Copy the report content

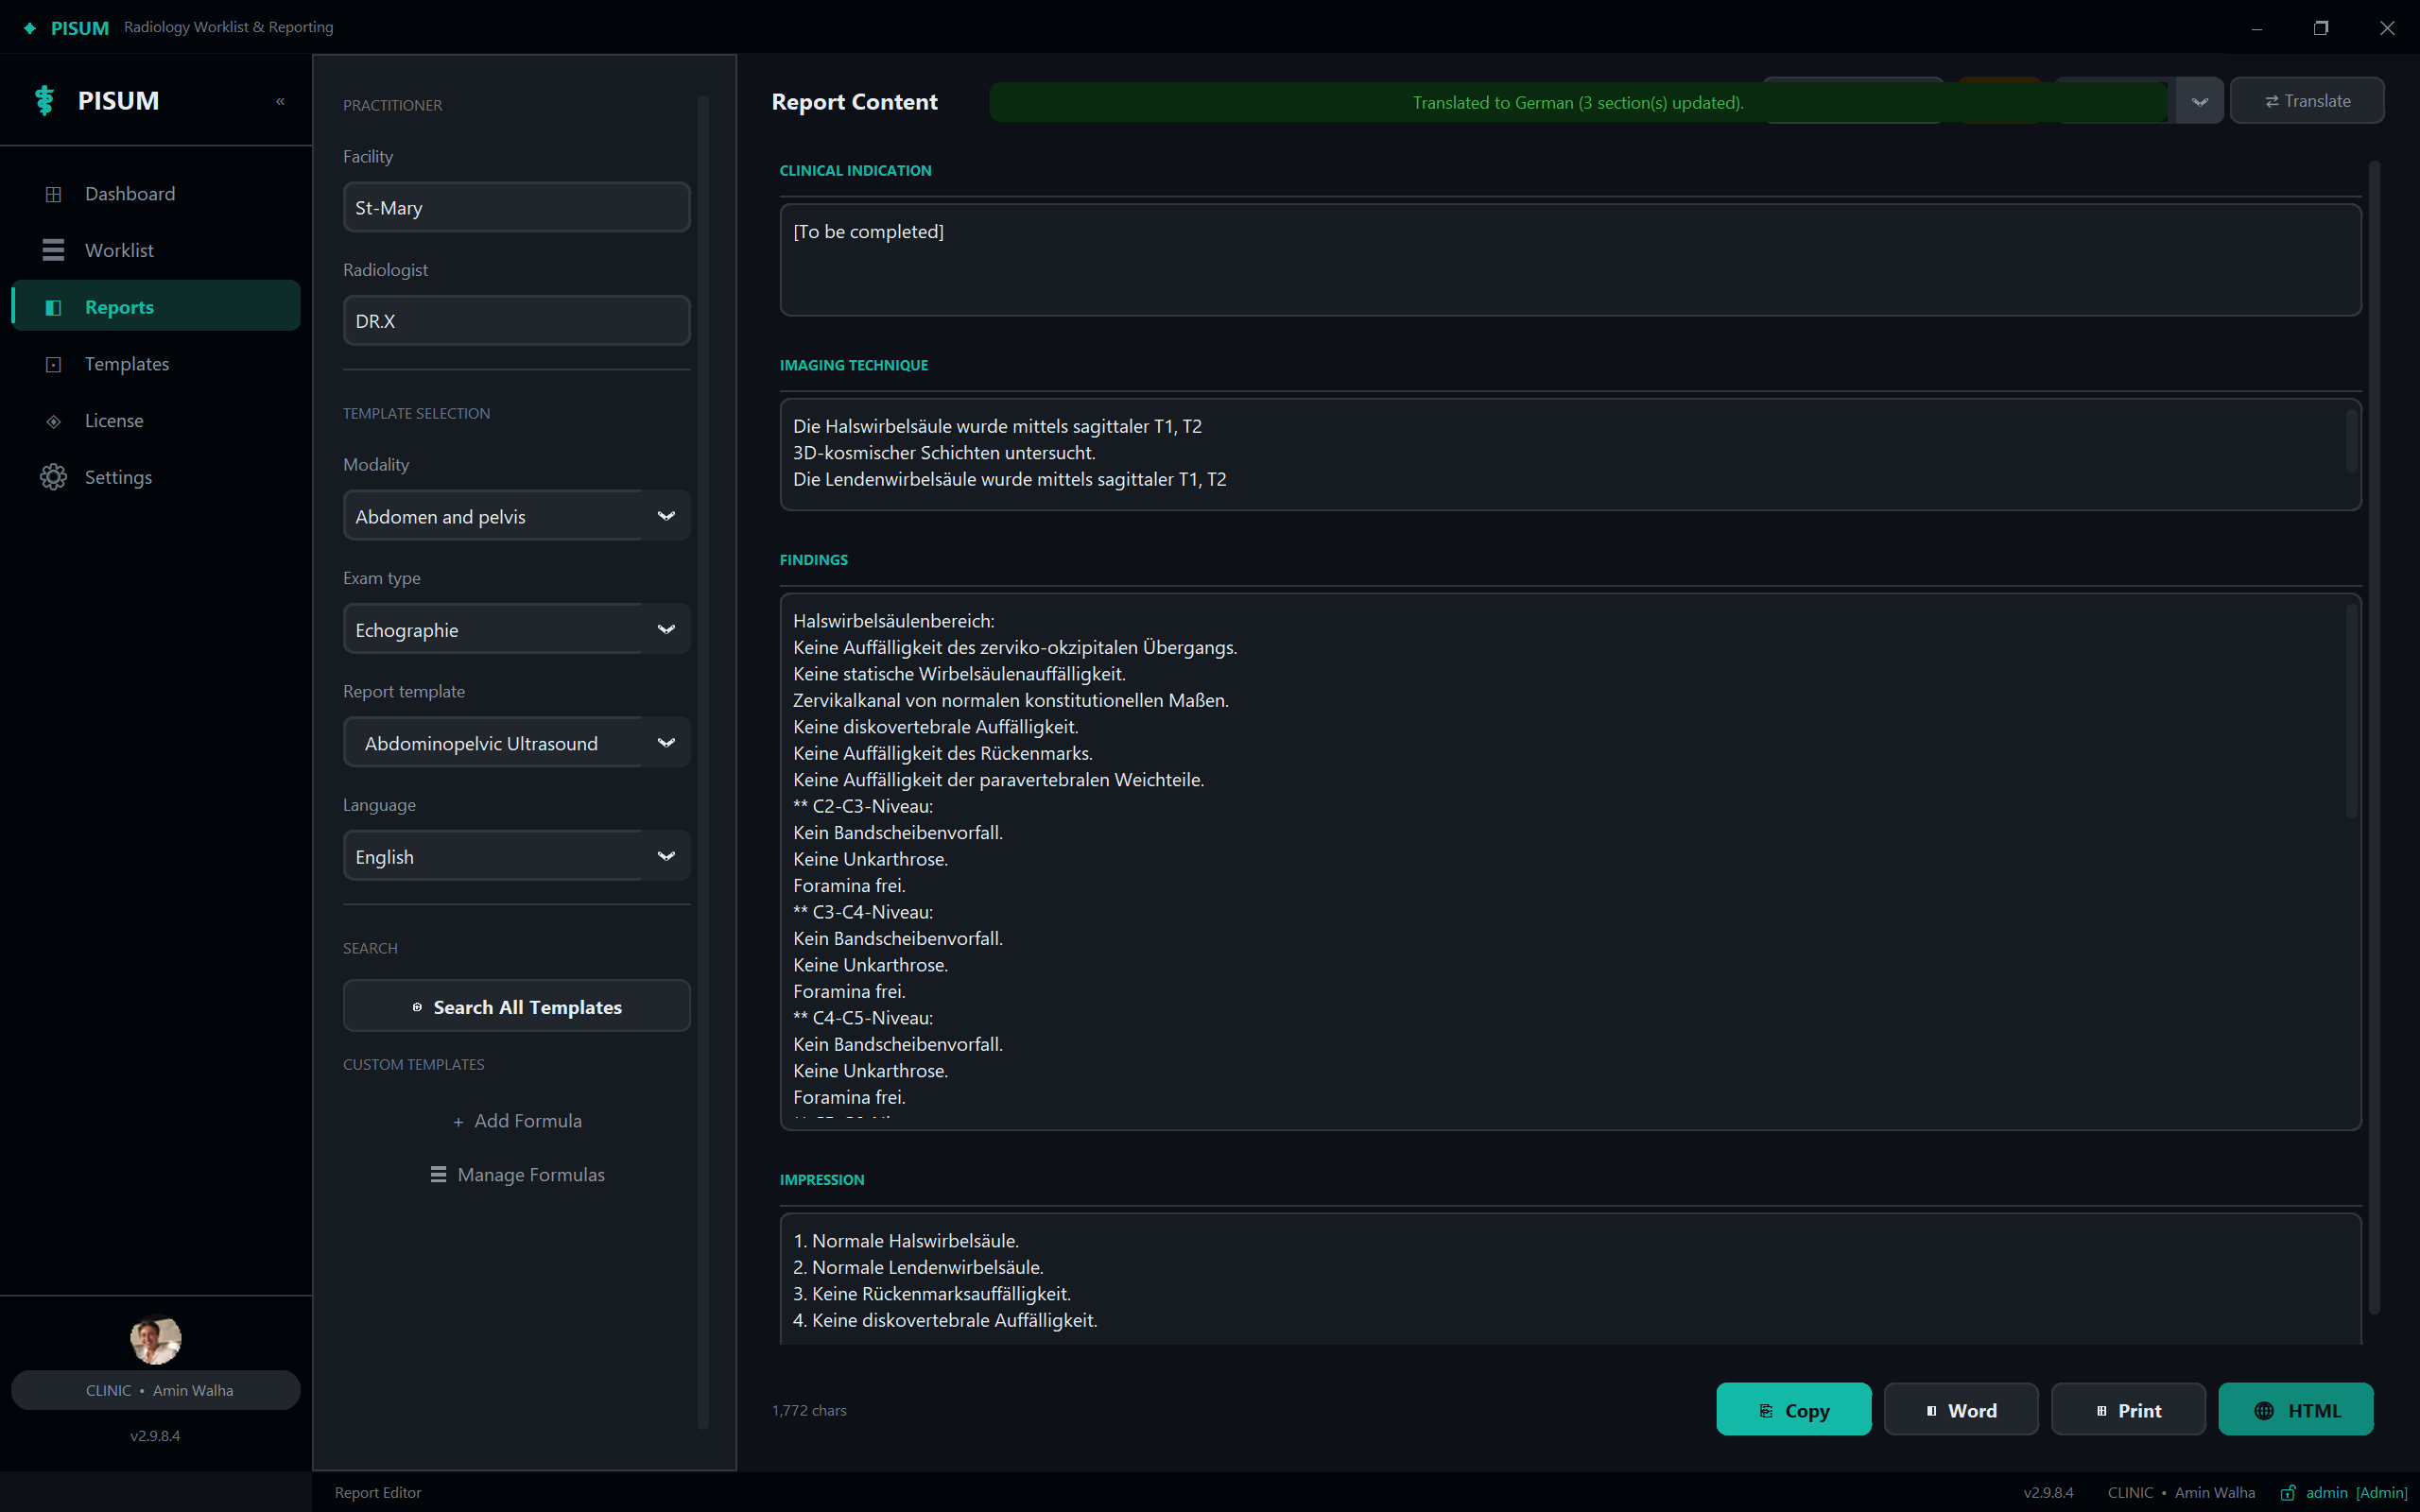[x=1794, y=1410]
